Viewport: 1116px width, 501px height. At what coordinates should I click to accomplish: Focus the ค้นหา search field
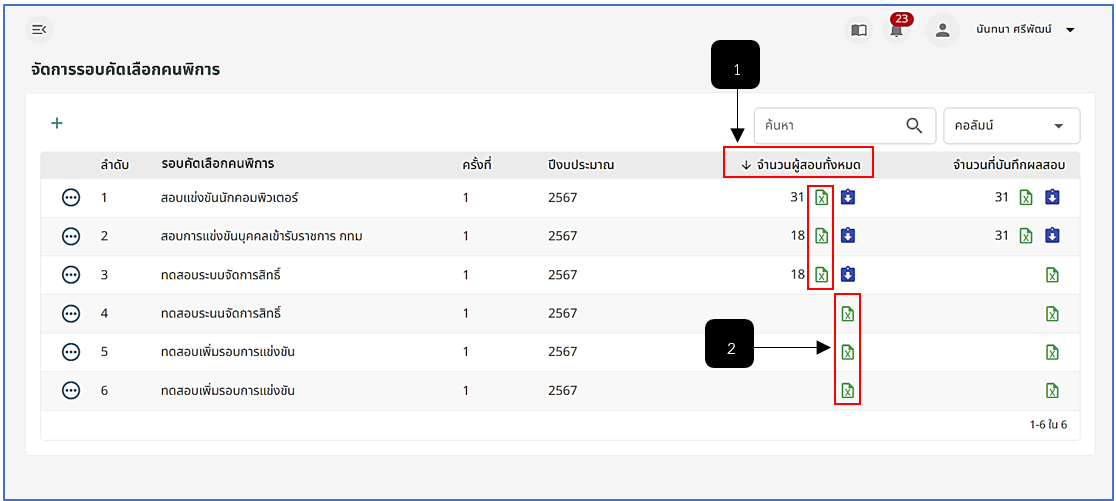[829, 125]
